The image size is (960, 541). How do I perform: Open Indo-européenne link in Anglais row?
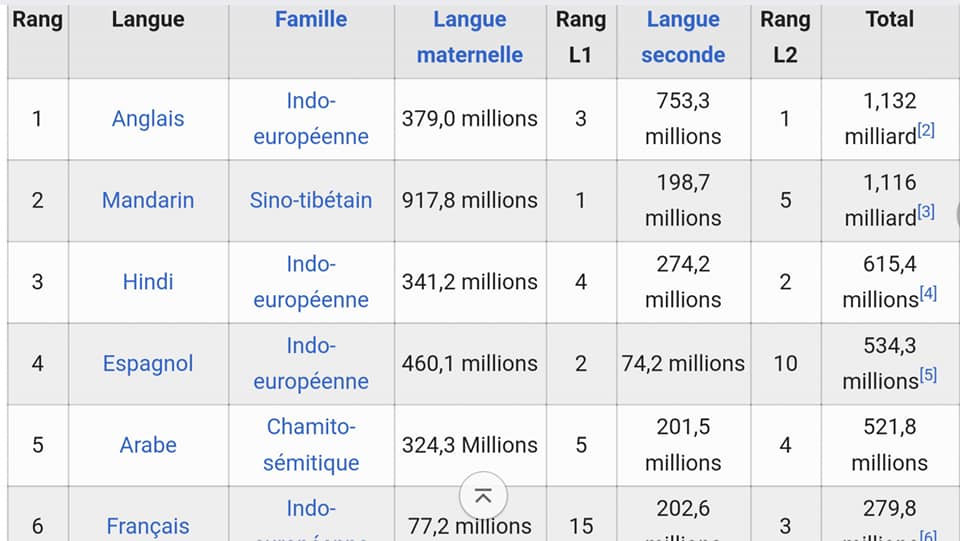[x=311, y=118]
